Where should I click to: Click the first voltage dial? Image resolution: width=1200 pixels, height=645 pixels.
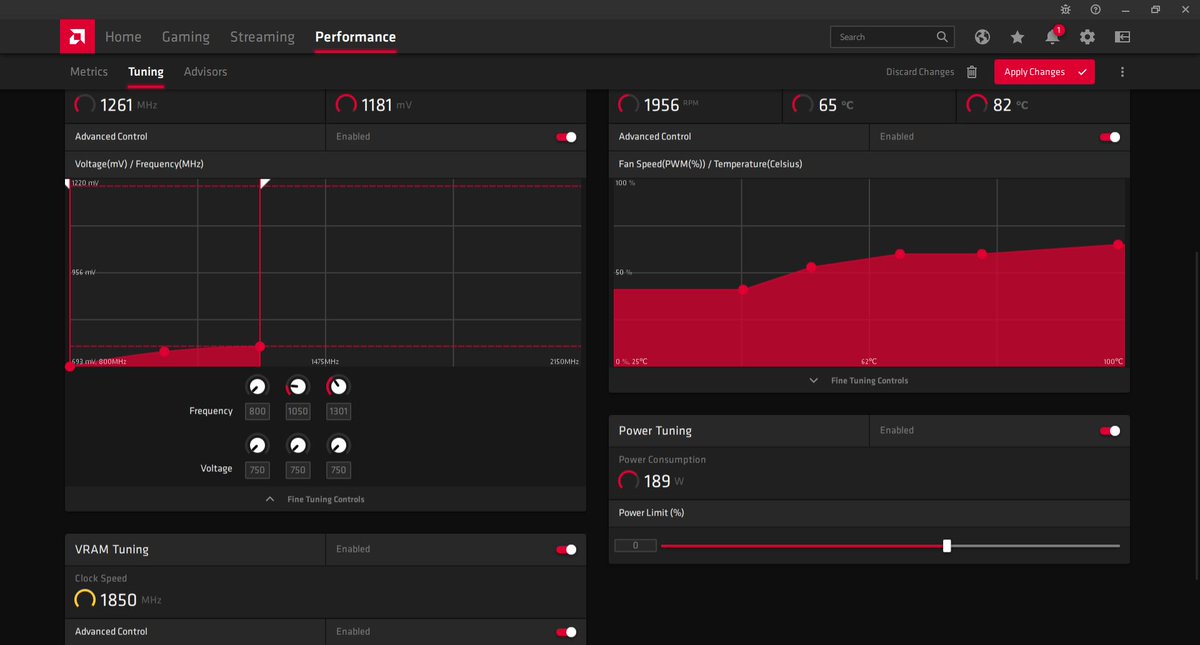tap(257, 445)
